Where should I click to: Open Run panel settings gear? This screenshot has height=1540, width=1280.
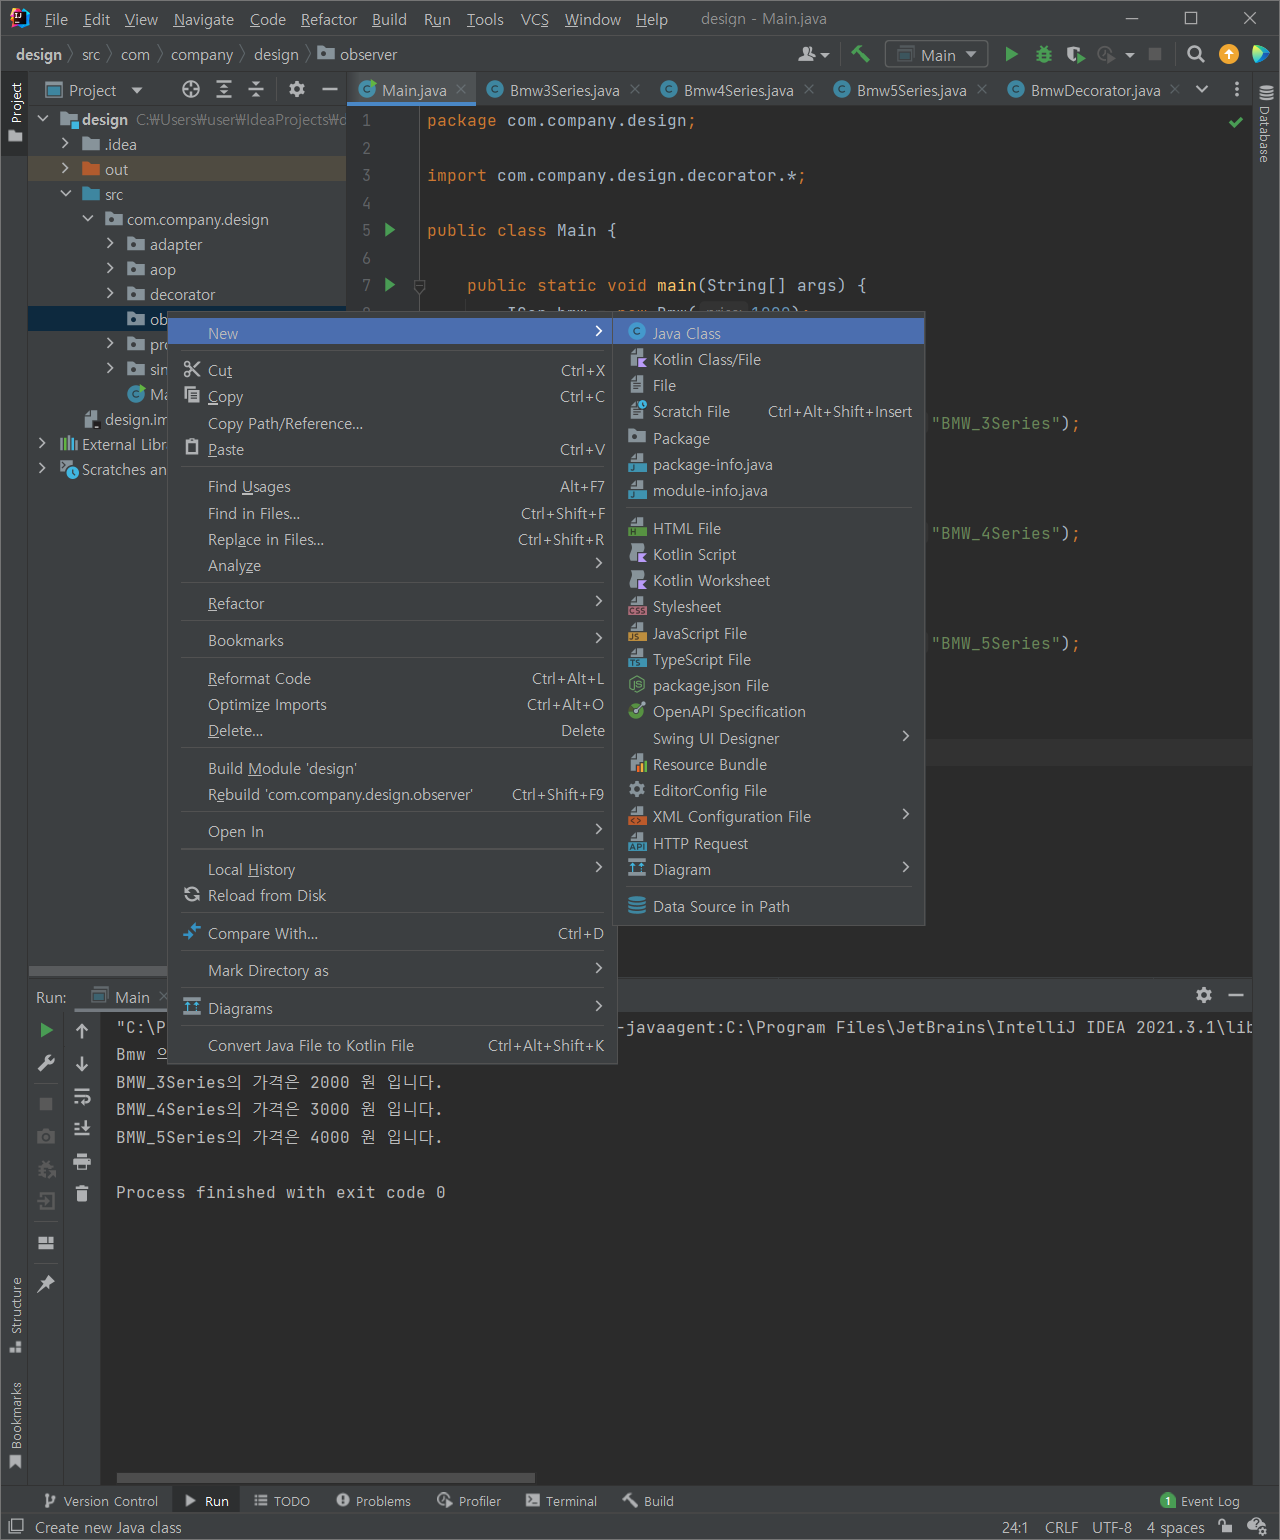coord(1204,995)
